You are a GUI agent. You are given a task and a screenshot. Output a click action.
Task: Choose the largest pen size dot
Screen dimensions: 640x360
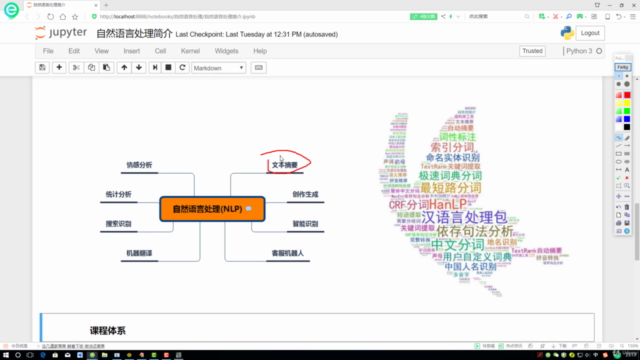[627, 84]
